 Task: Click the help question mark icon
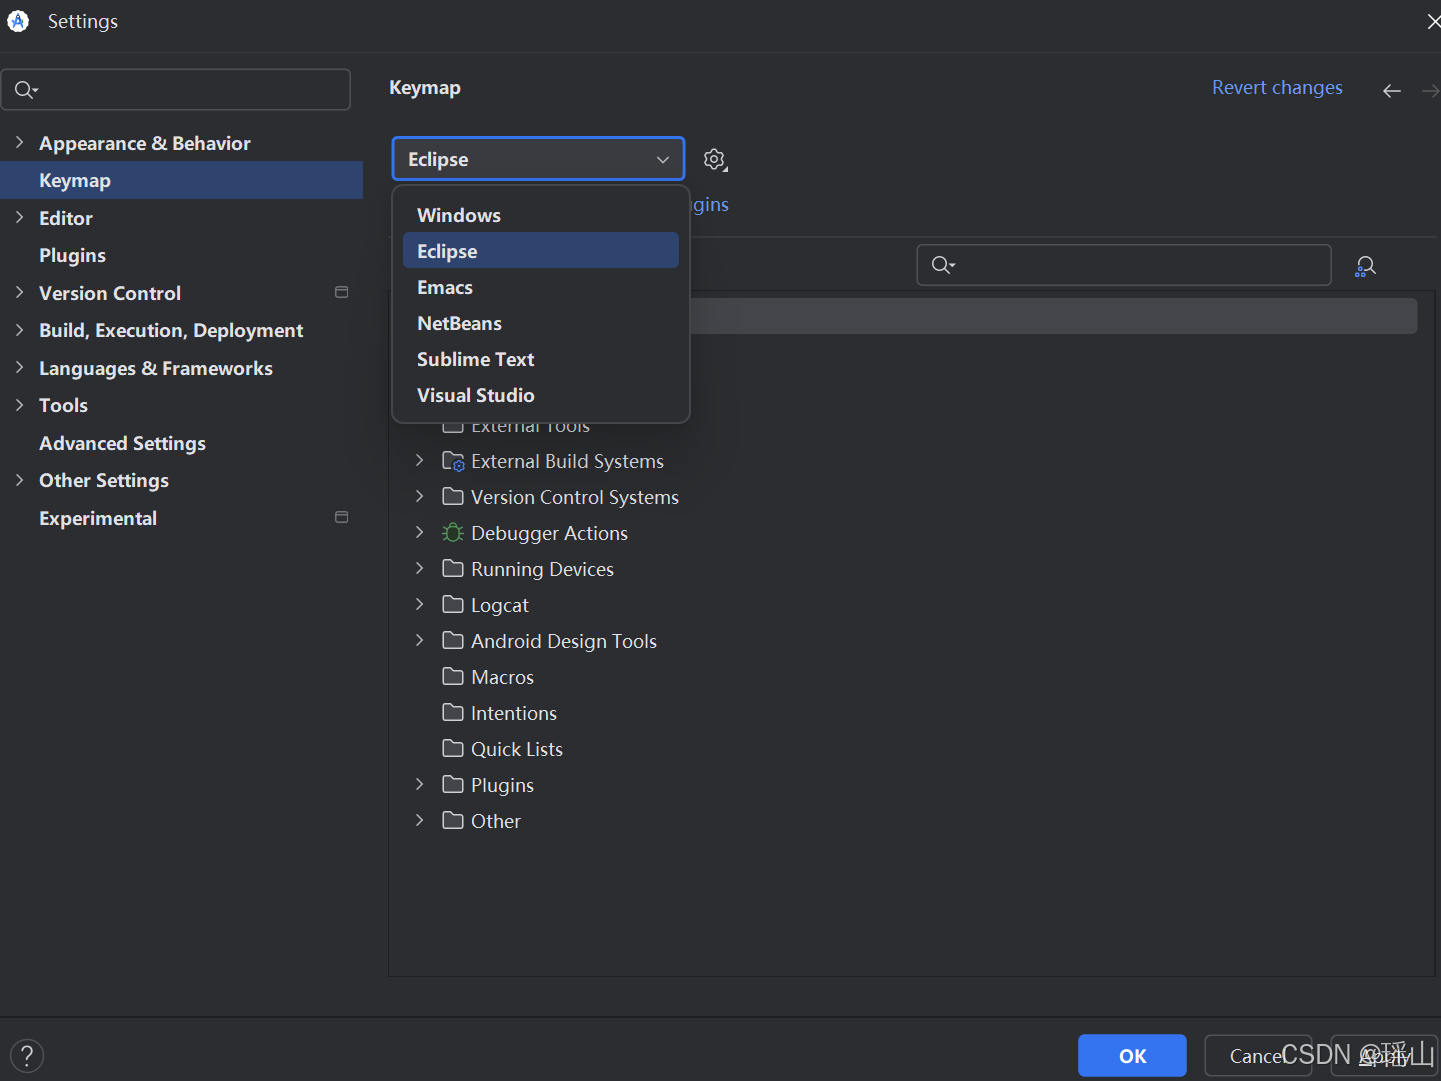click(x=27, y=1056)
